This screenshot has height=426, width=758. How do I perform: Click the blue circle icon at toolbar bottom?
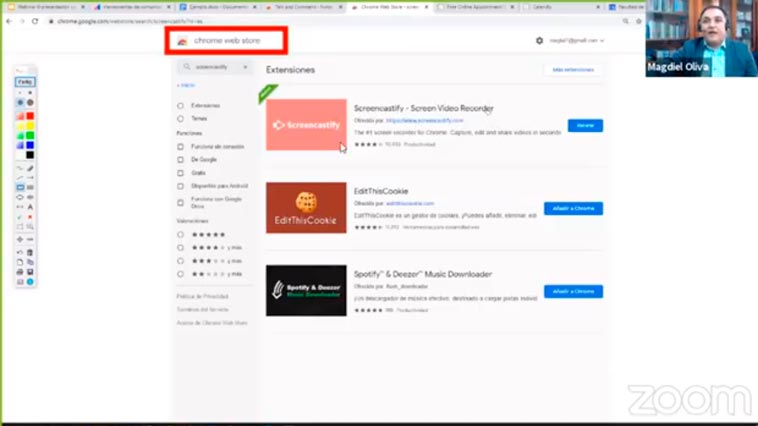click(x=30, y=281)
